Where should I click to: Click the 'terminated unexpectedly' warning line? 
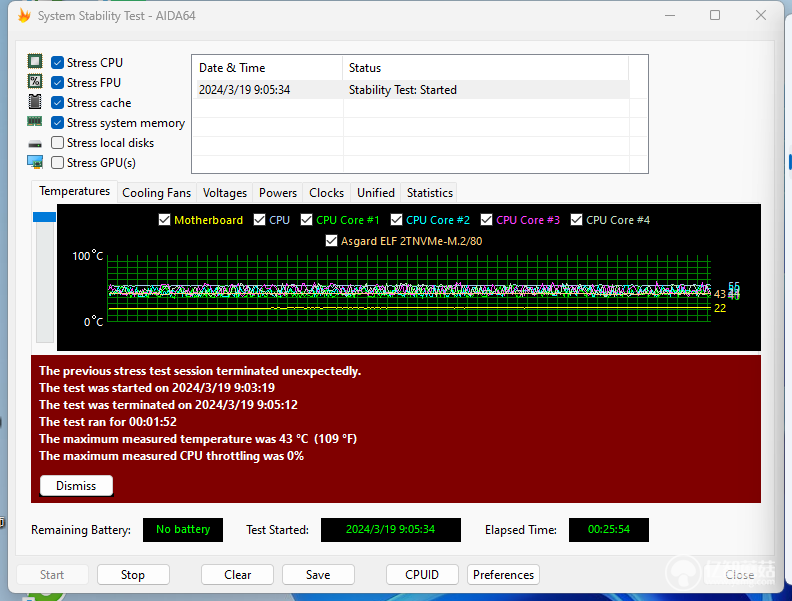pyautogui.click(x=200, y=371)
